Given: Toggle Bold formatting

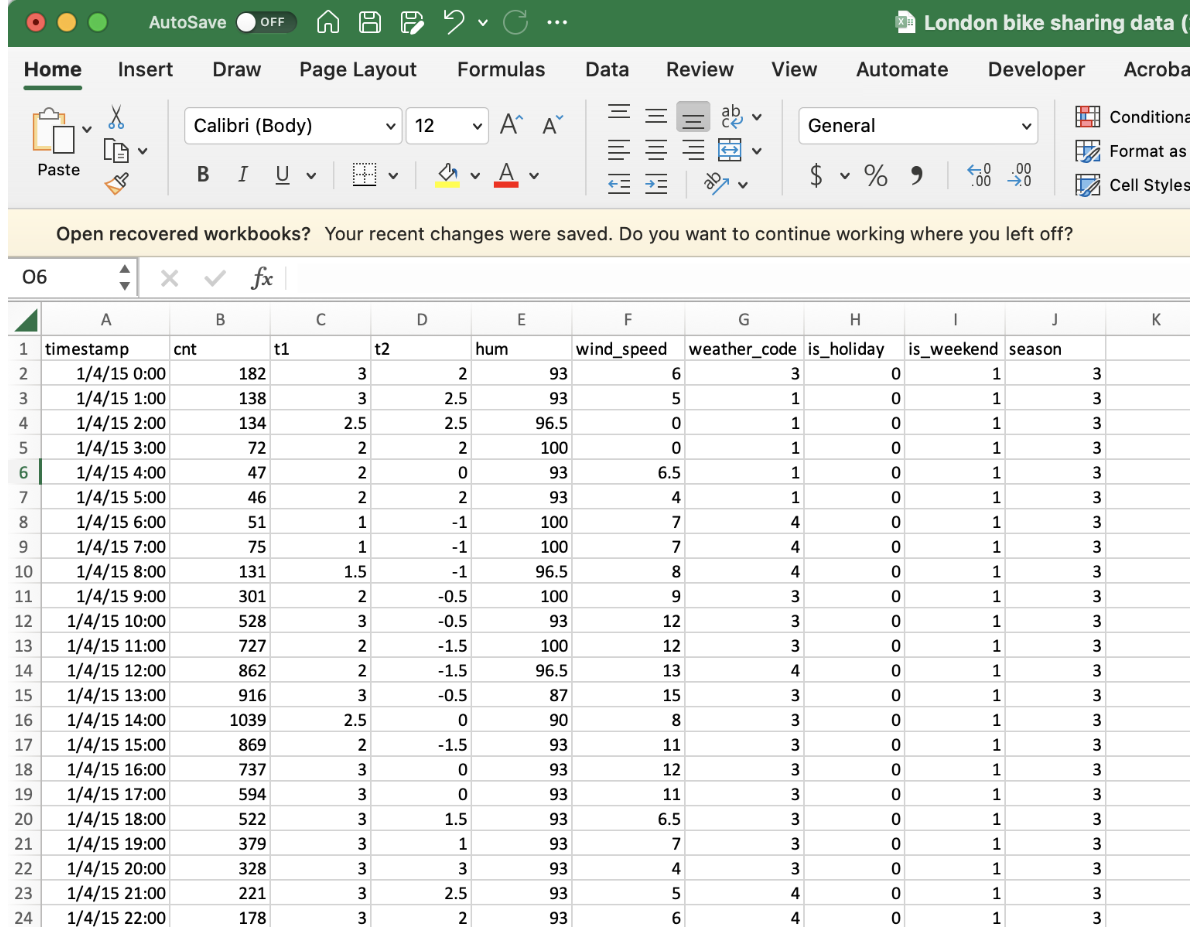Looking at the screenshot, I should (203, 175).
